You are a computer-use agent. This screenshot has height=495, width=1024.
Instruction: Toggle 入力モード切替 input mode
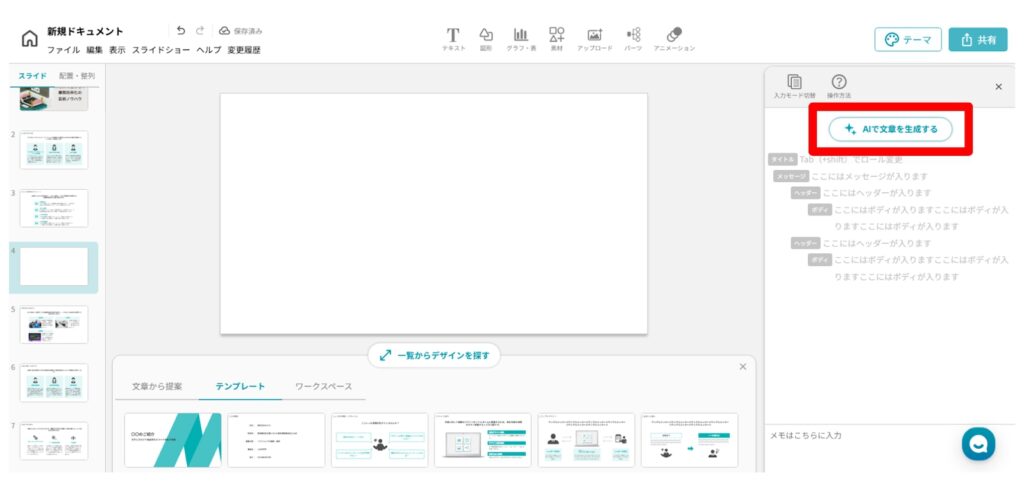click(x=794, y=86)
